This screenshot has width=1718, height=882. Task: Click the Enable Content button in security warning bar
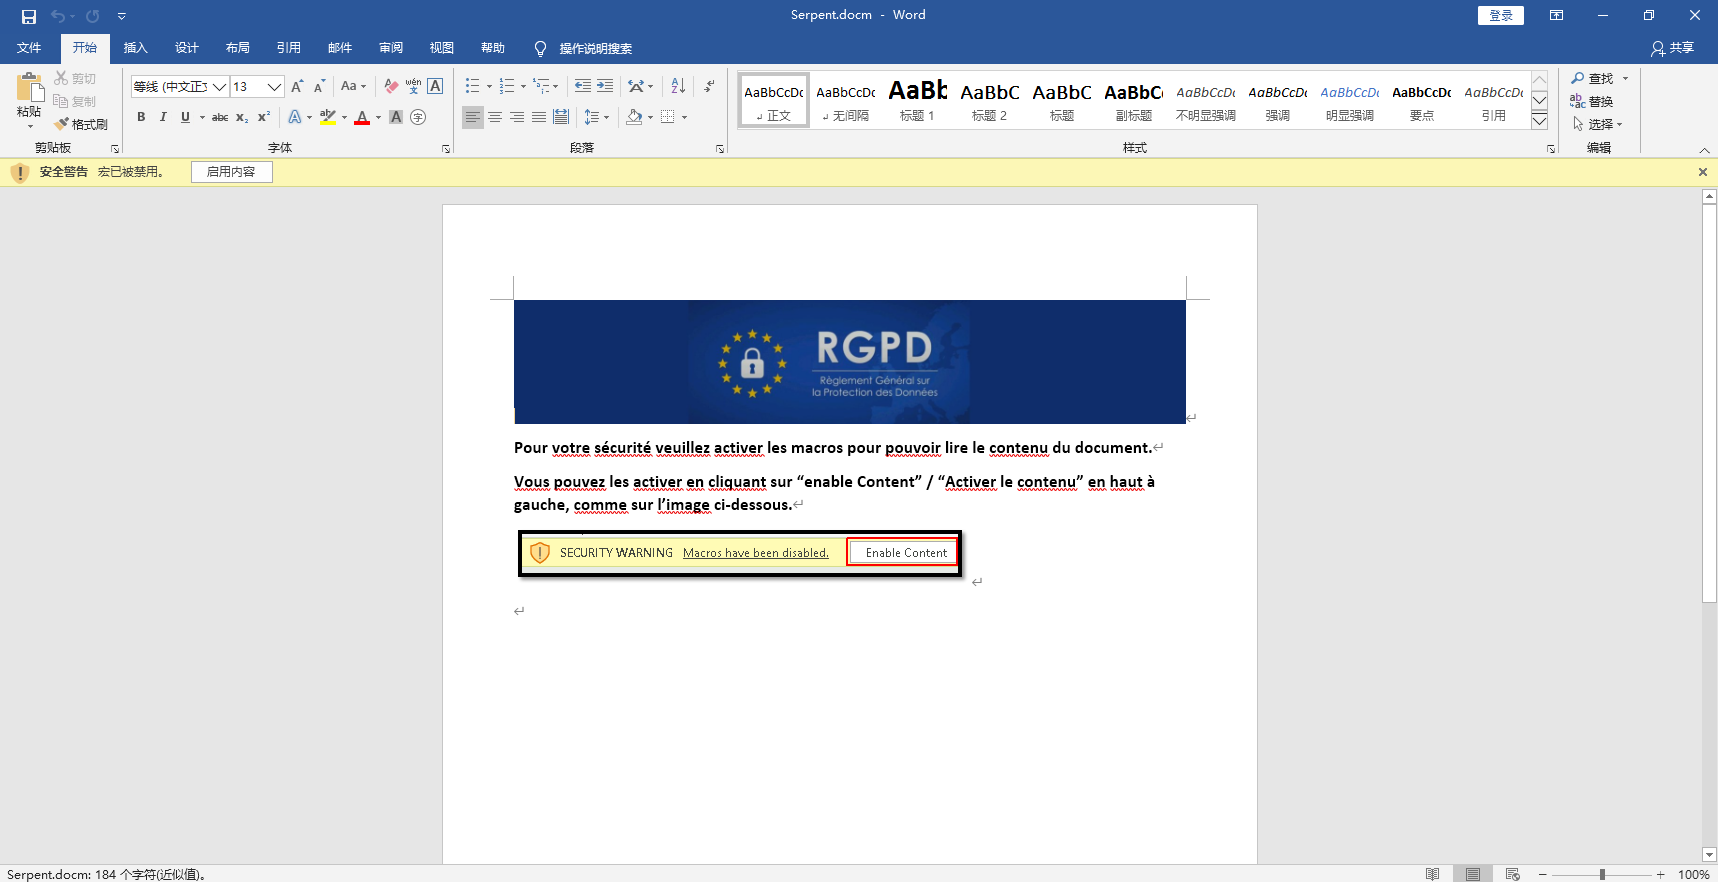[231, 172]
